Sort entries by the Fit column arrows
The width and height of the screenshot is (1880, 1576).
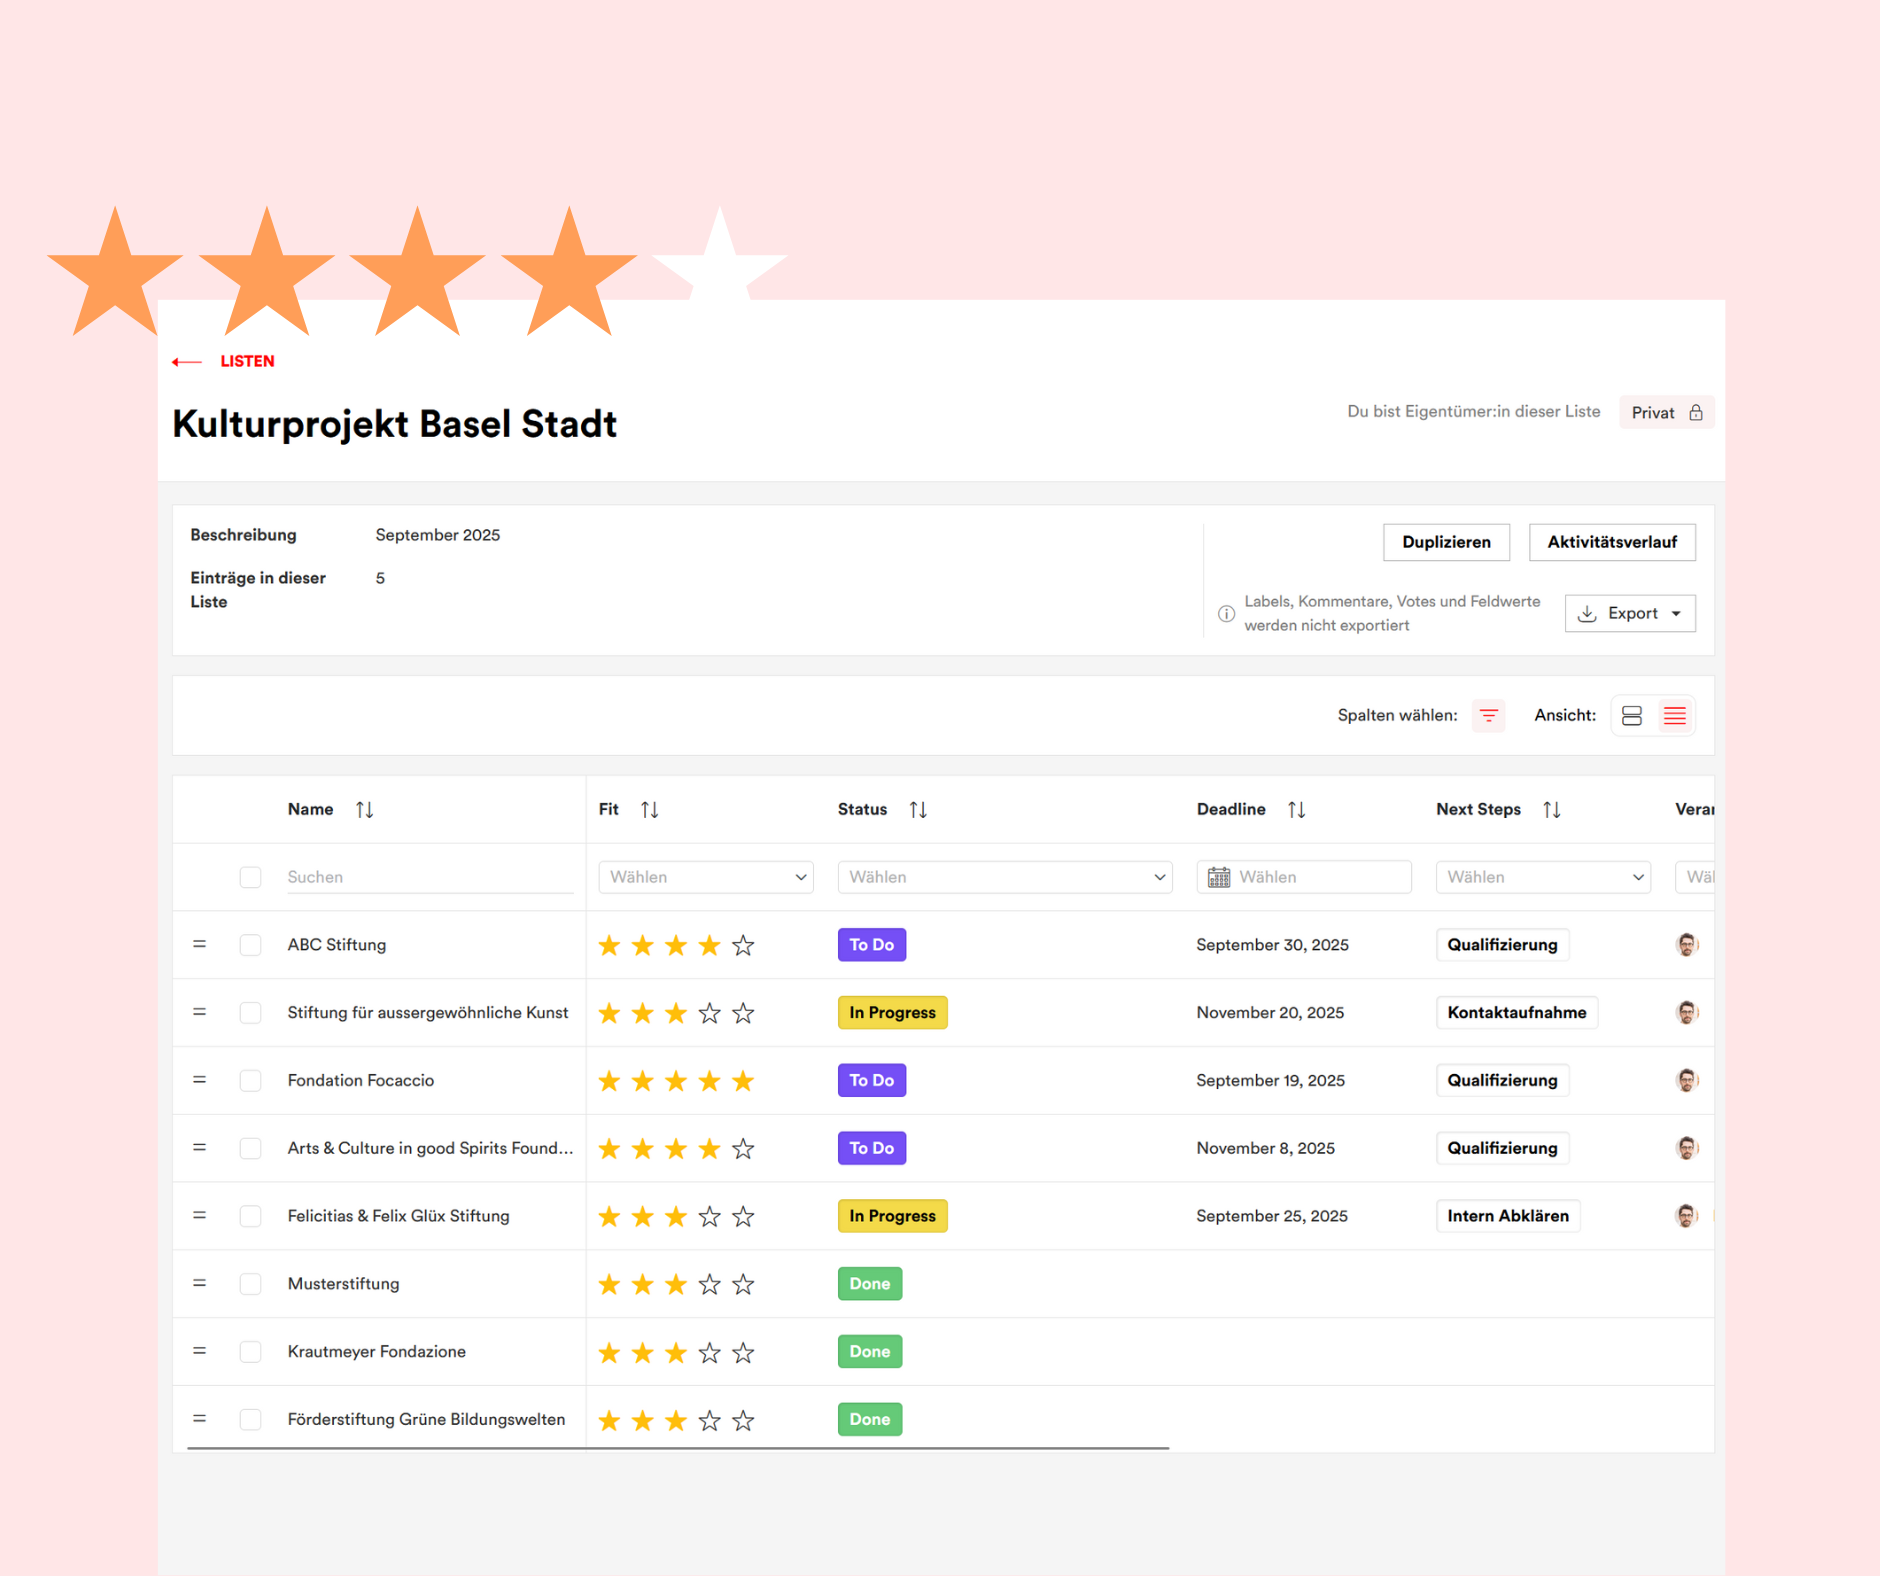click(x=649, y=809)
